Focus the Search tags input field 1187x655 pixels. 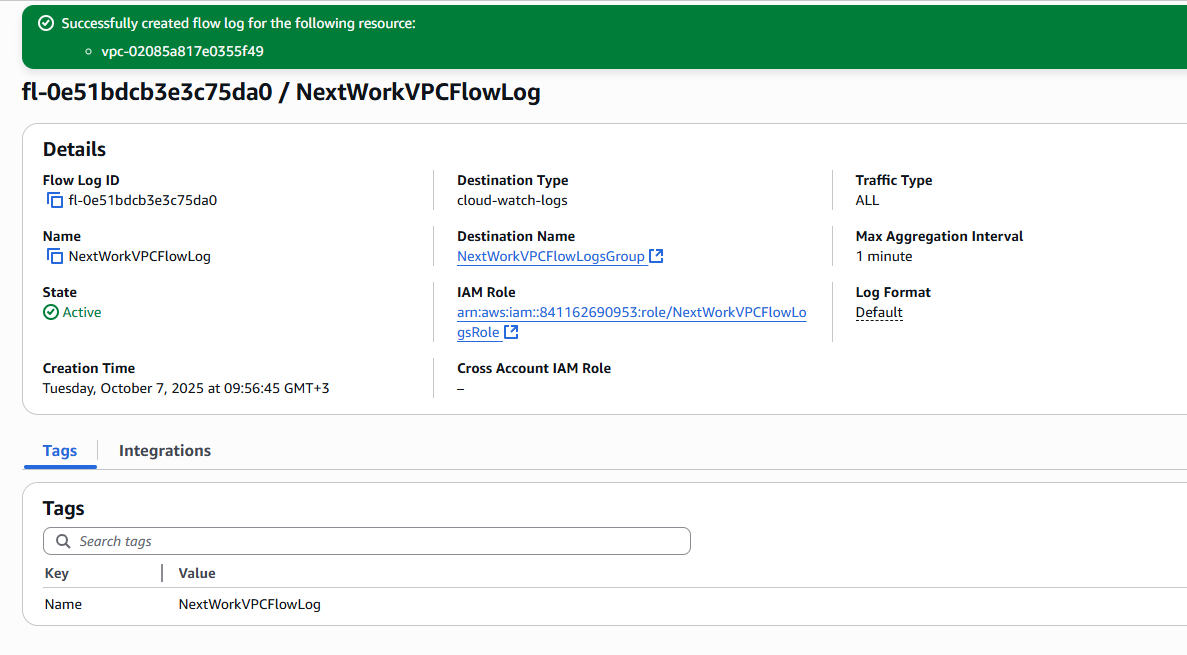[380, 541]
